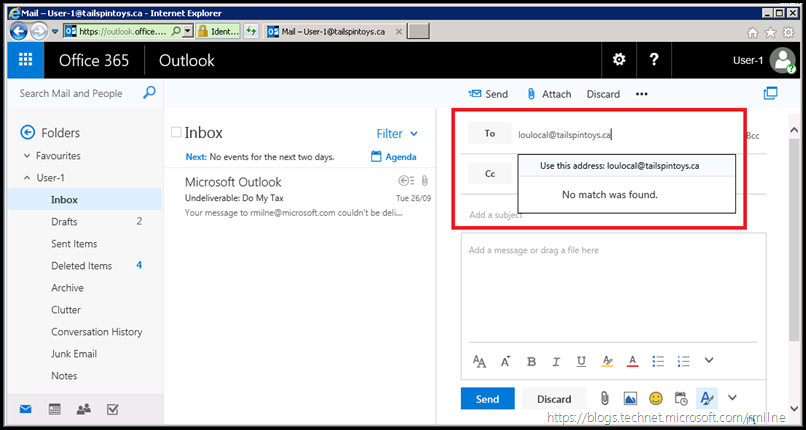The image size is (806, 430).
Task: Open the settings gear in Outlook header
Action: coord(619,60)
